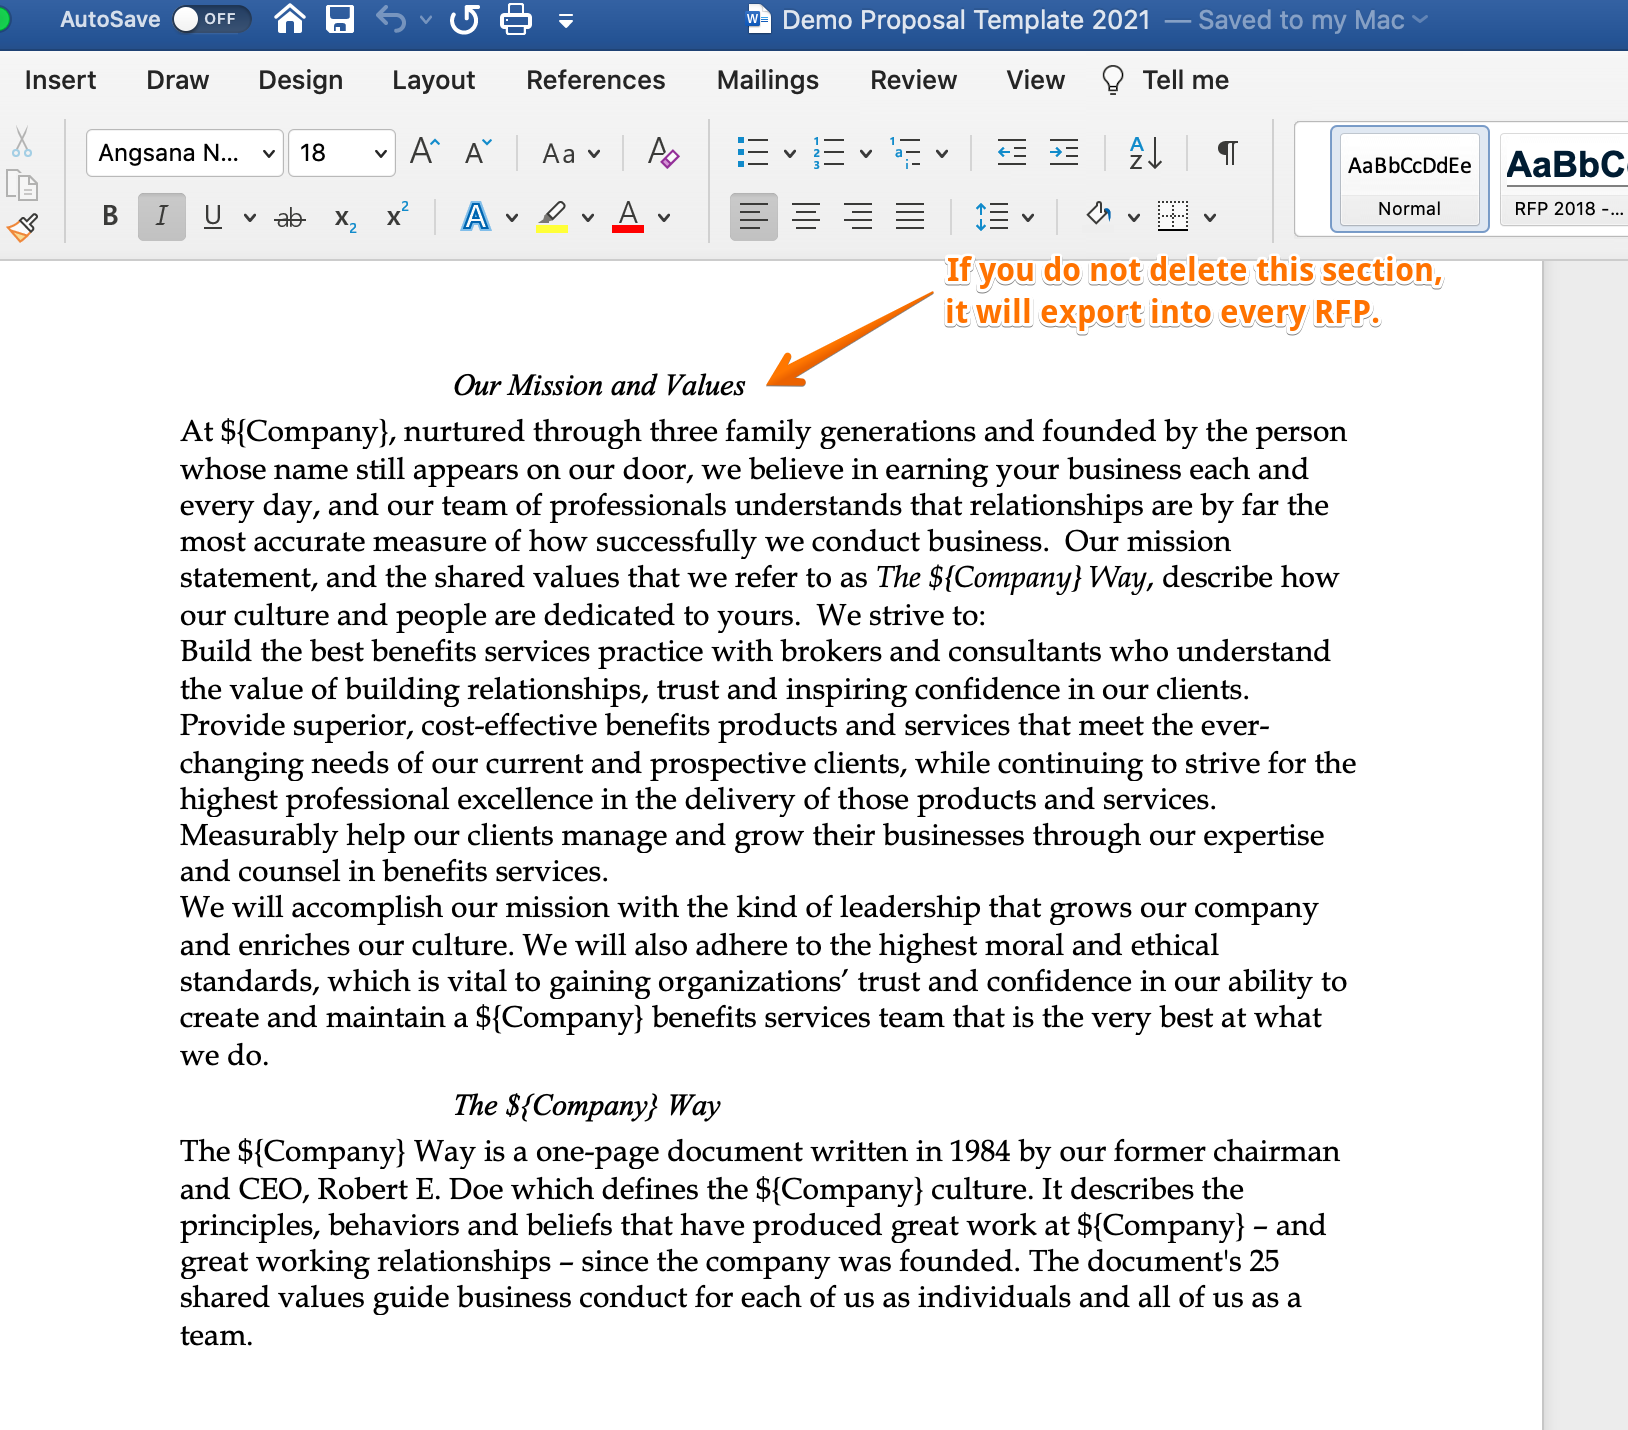Decrease font size with the smaller A
1628x1430 pixels.
pos(479,152)
